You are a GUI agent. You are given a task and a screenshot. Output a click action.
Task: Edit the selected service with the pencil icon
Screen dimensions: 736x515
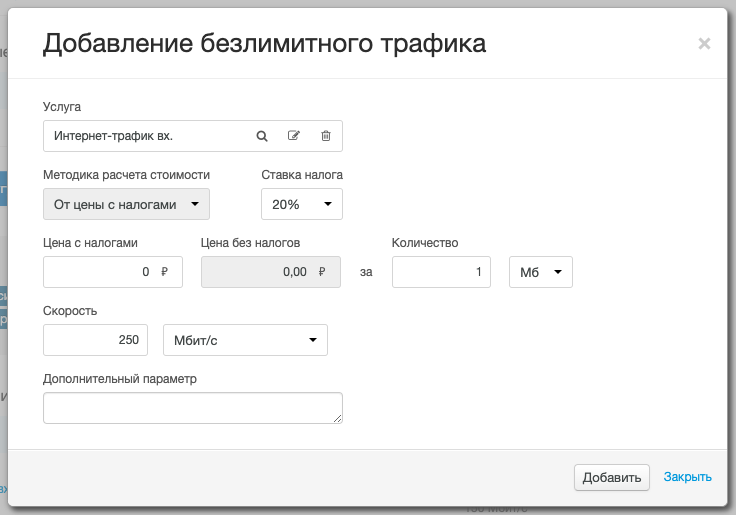tap(294, 136)
